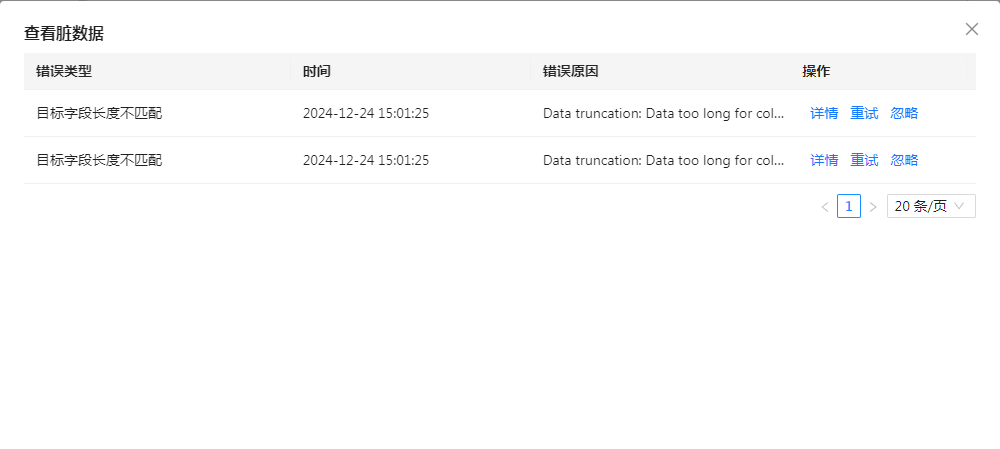Image resolution: width=1000 pixels, height=449 pixels.
Task: Click the 错误类型 column header
Action: [64, 71]
